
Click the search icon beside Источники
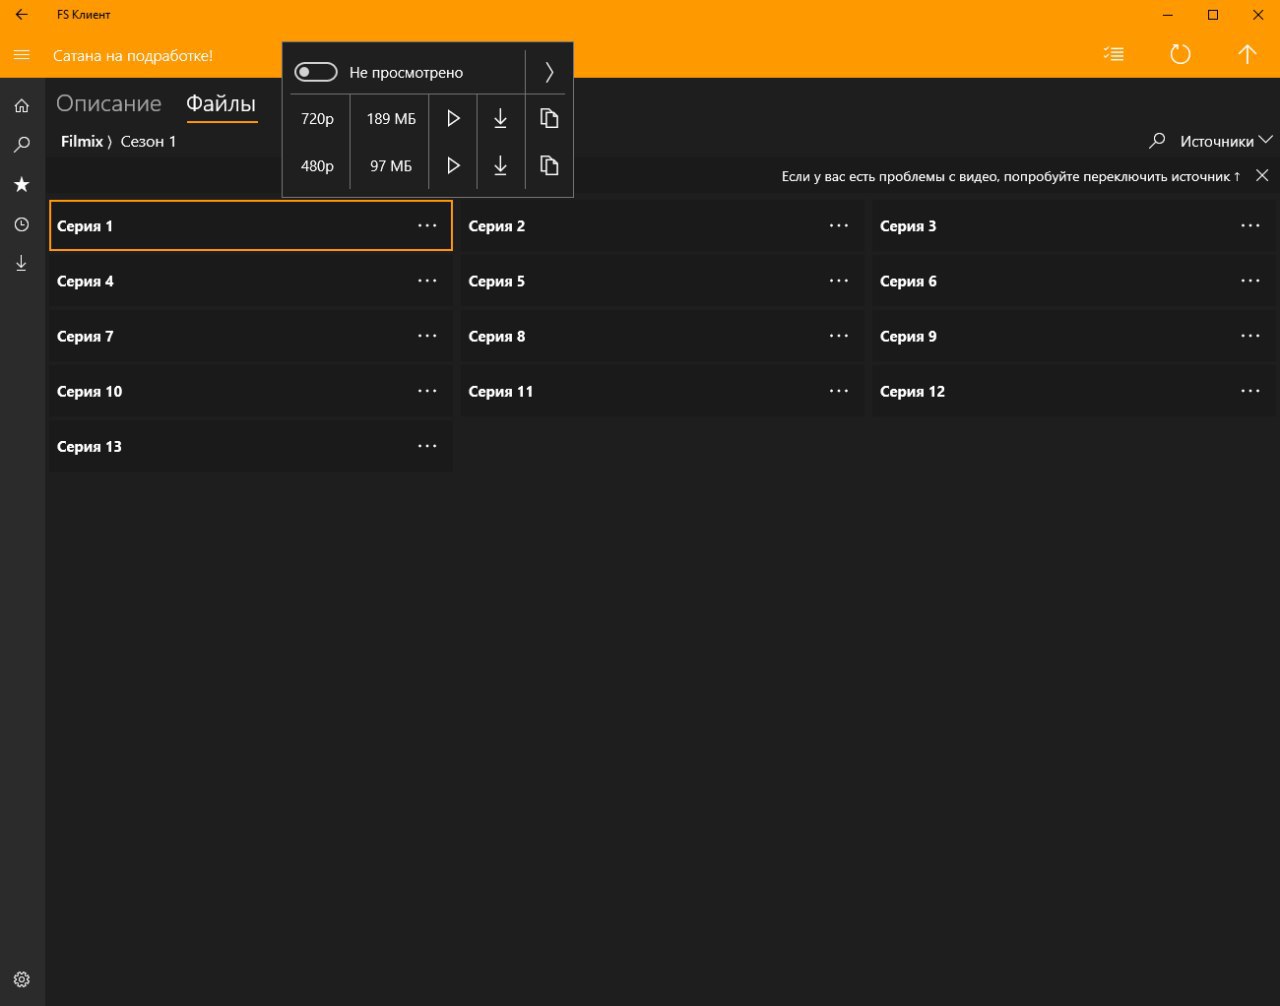click(x=1157, y=141)
